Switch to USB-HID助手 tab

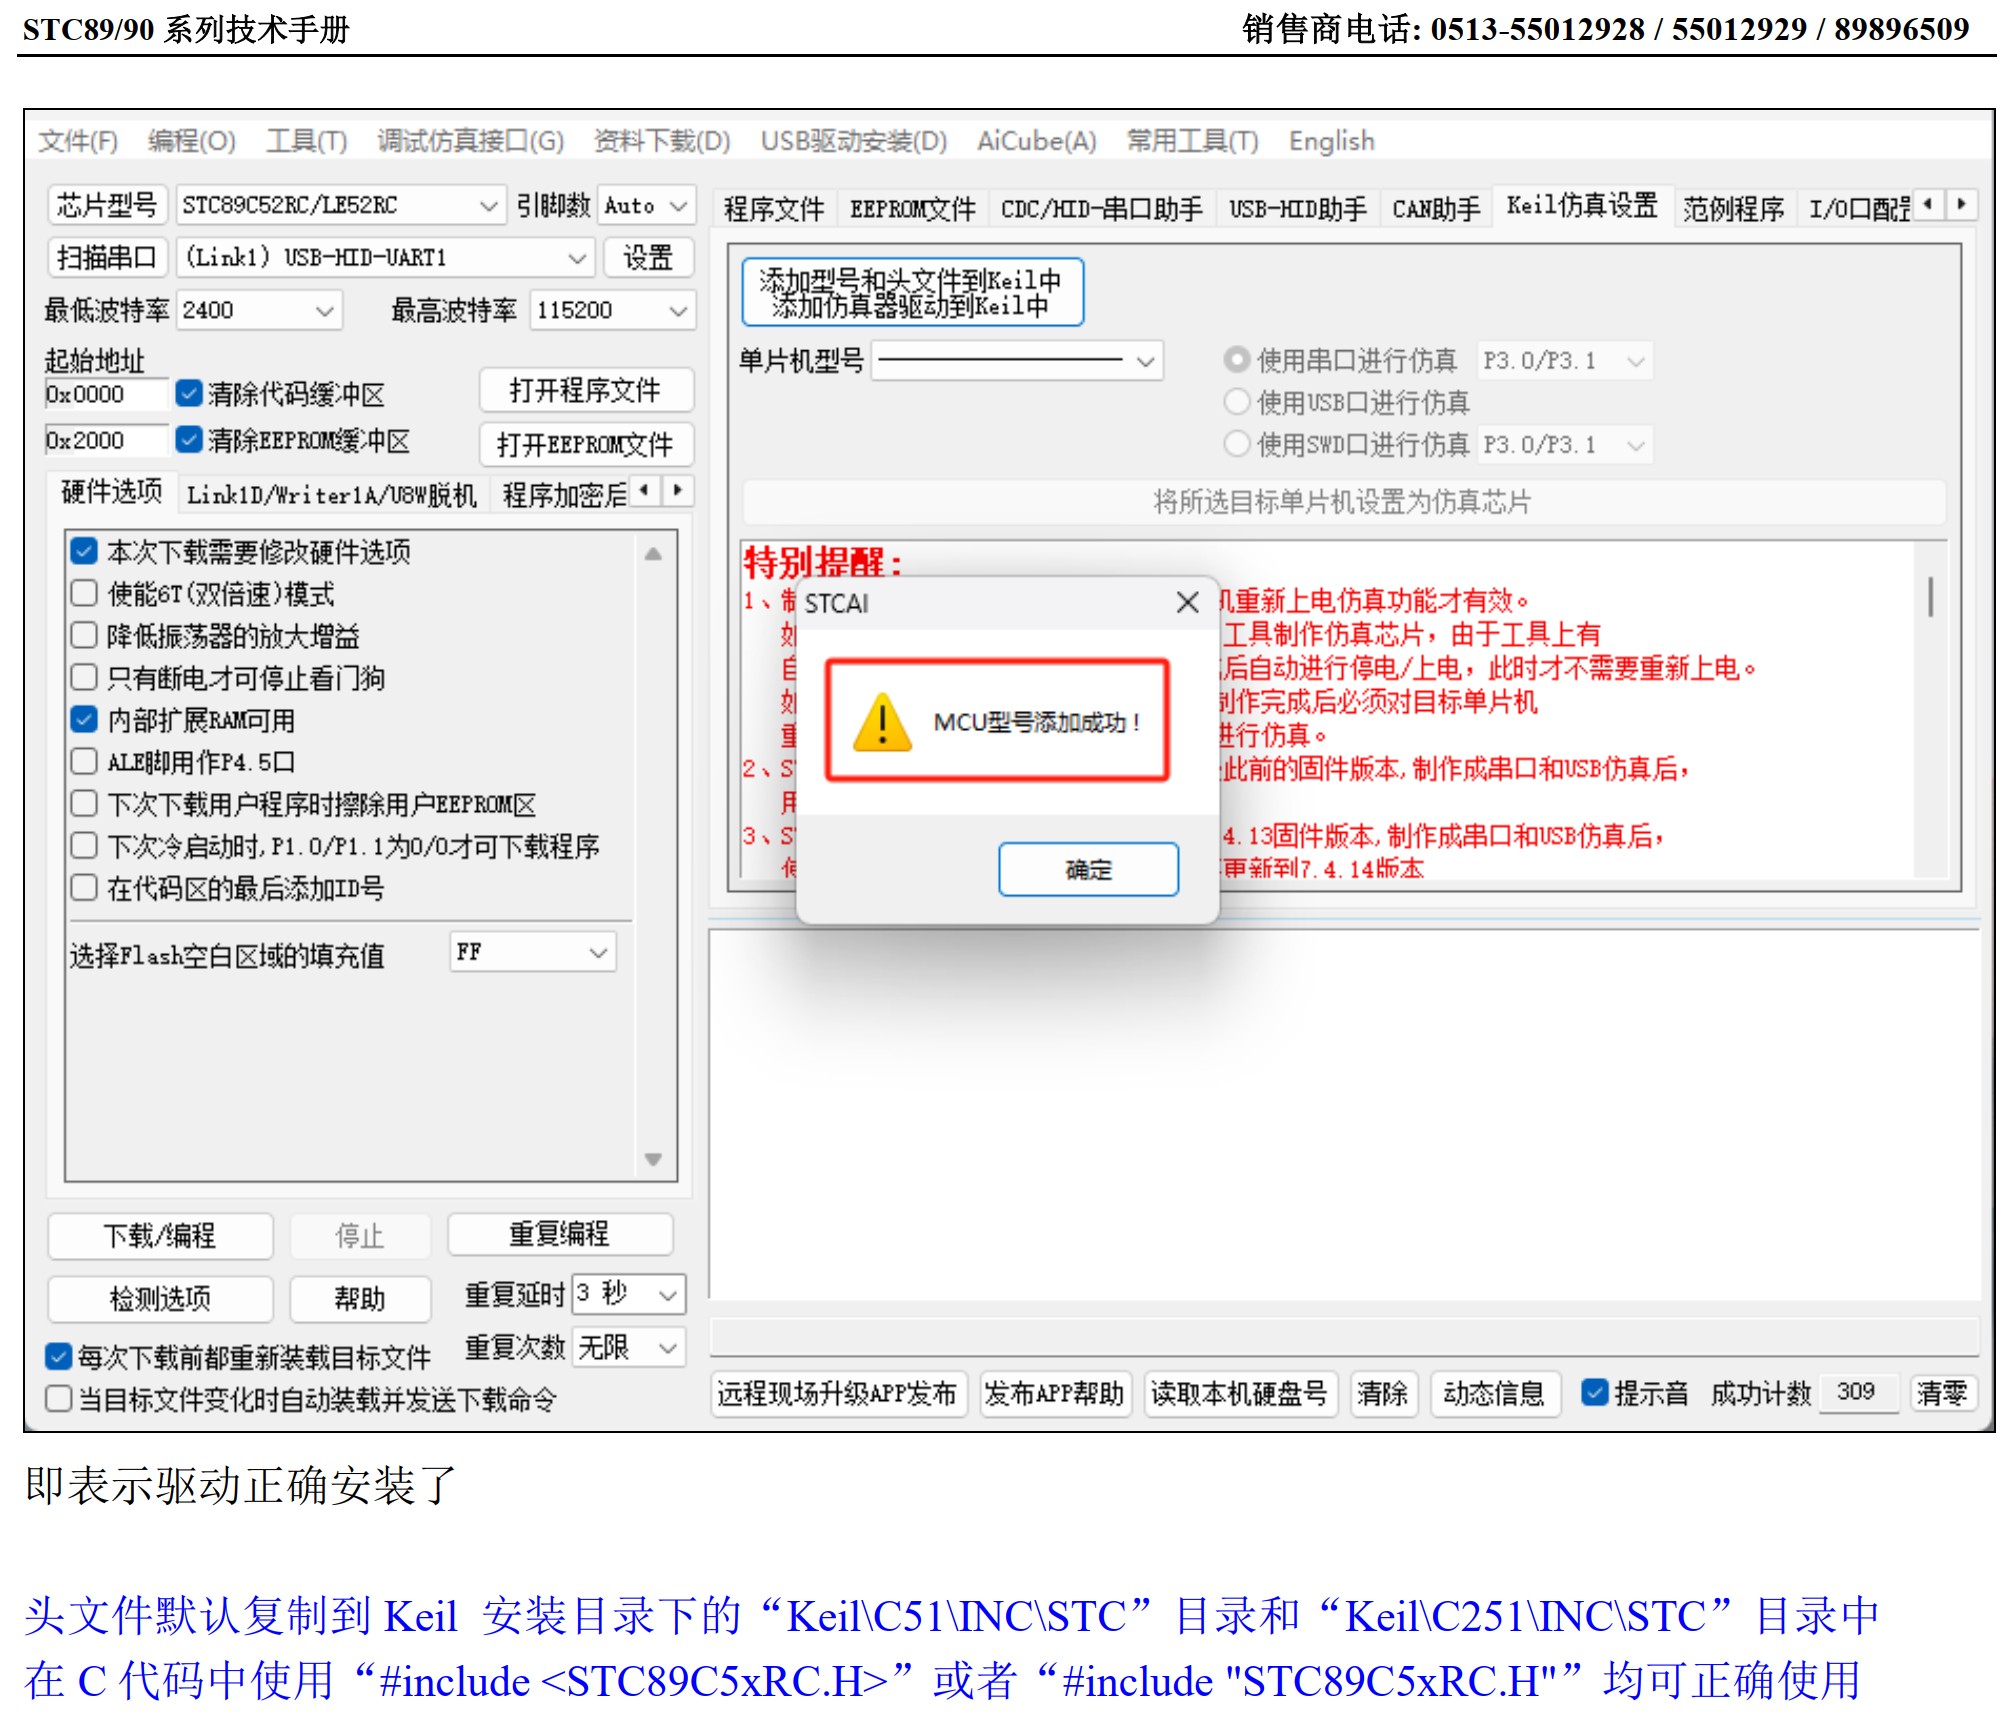pyautogui.click(x=1297, y=208)
